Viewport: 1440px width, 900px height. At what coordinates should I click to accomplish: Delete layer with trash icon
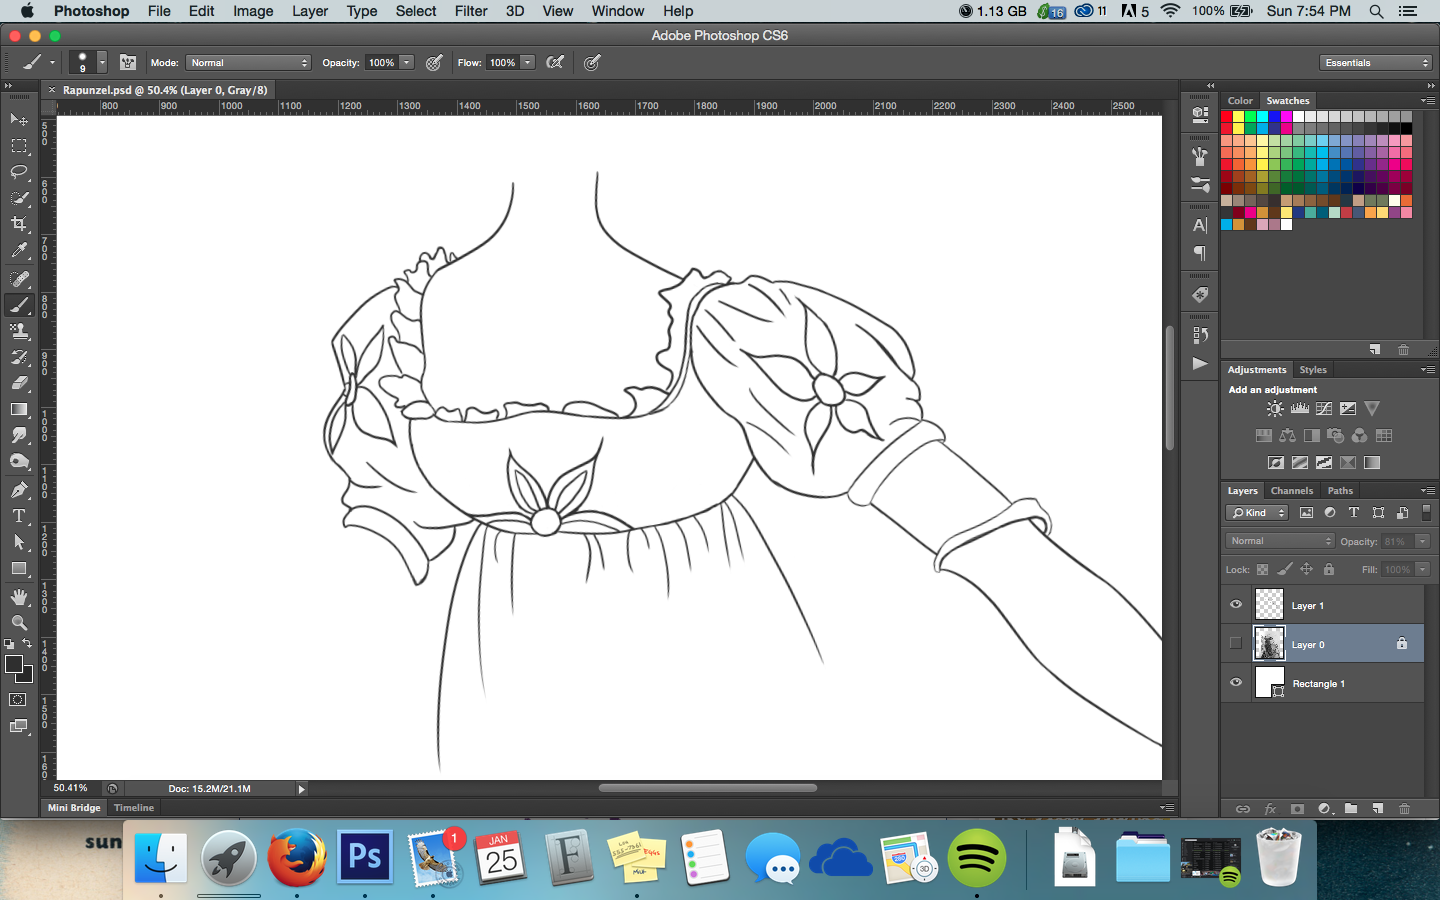point(1404,809)
